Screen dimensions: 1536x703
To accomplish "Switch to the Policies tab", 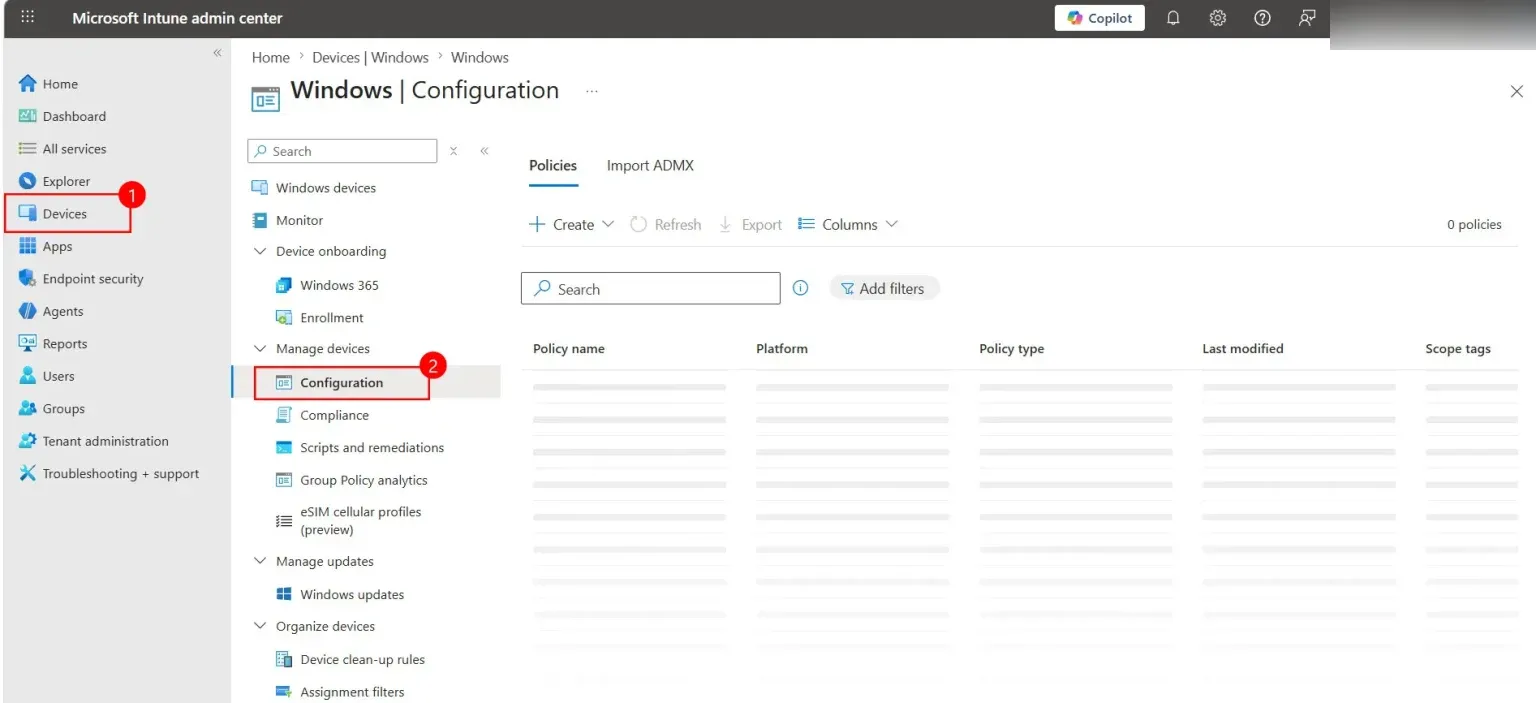I will pos(553,166).
